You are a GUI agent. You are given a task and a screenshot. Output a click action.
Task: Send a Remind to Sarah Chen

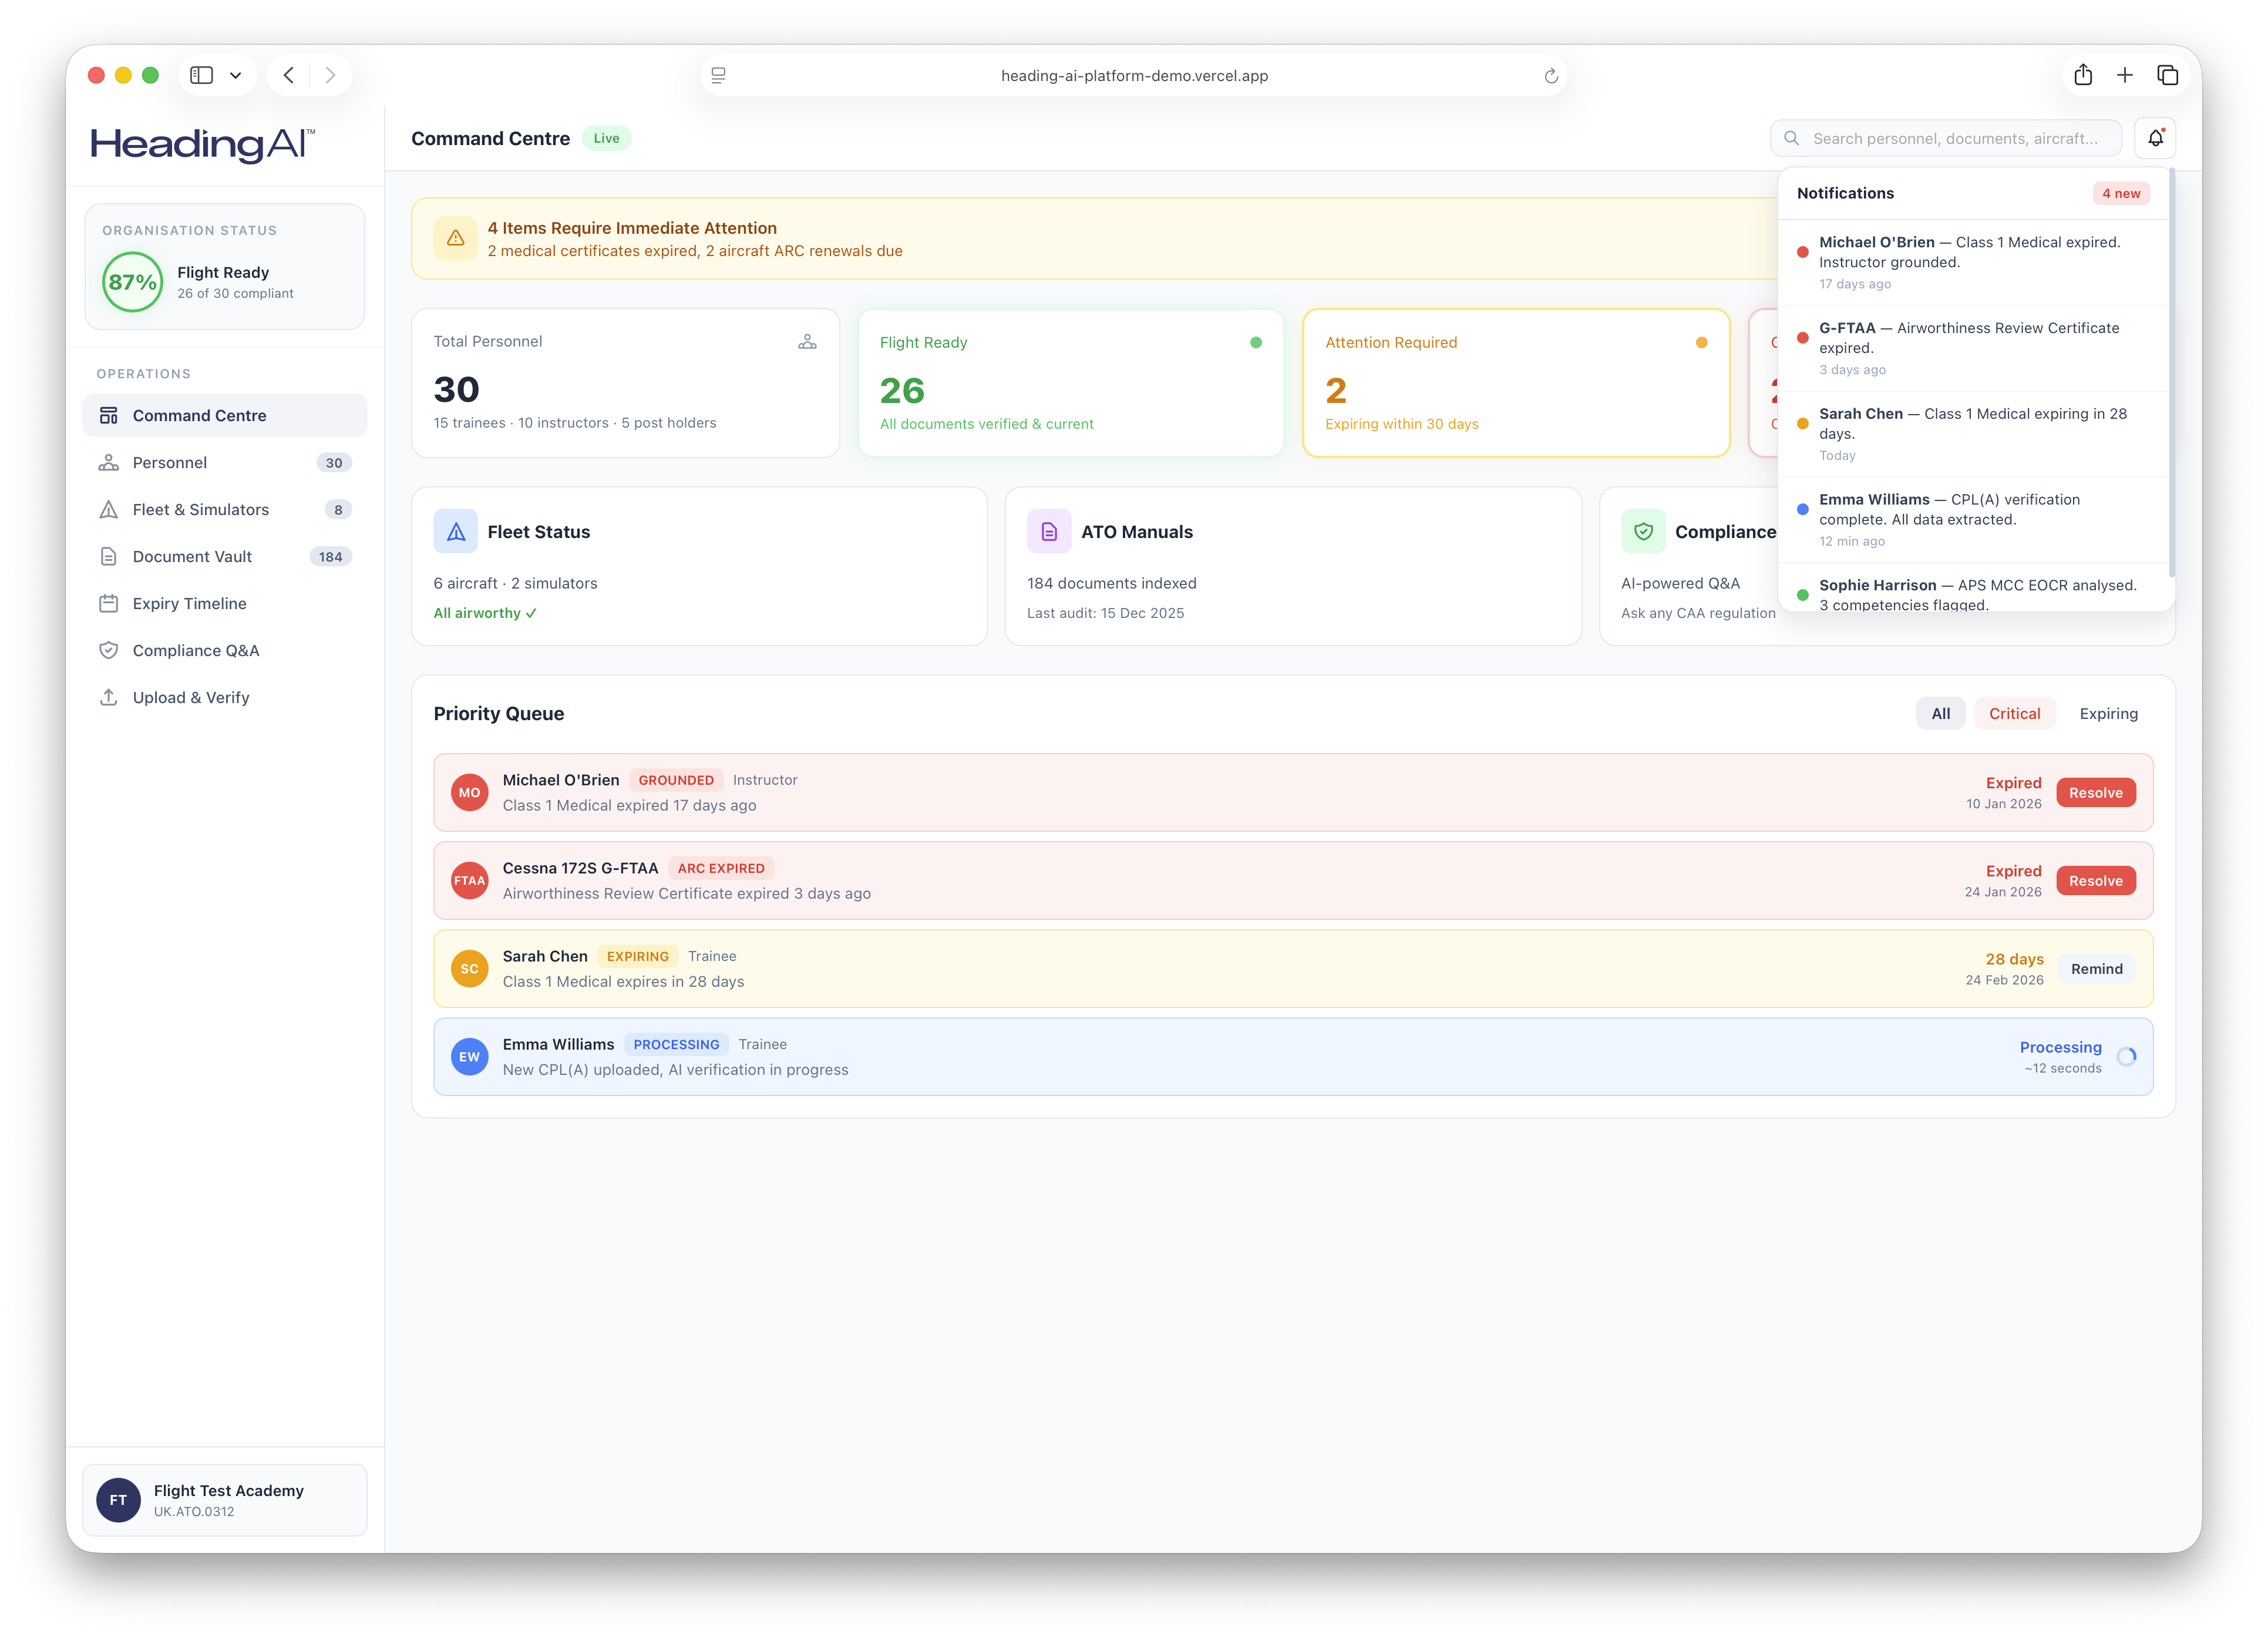pos(2097,968)
